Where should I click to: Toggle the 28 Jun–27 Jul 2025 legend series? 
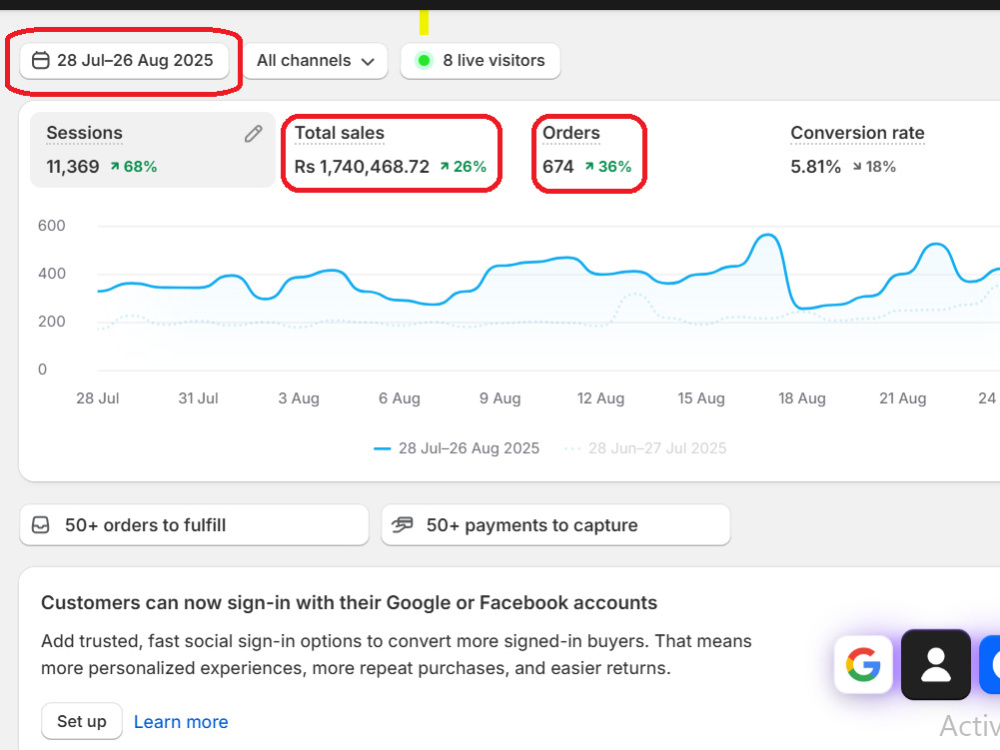pos(645,448)
